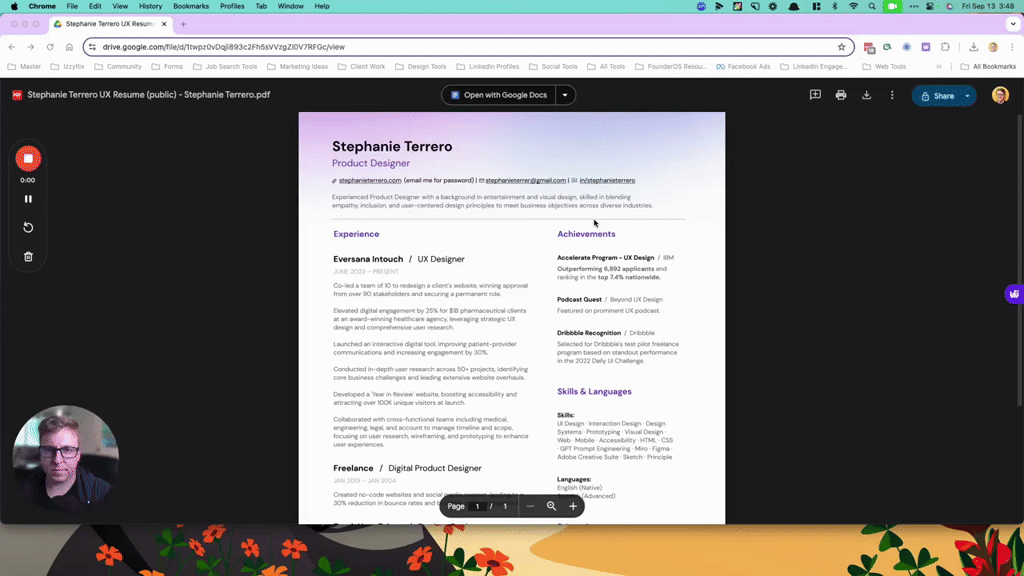Open the Bookmarks menu in the menu bar

(190, 6)
